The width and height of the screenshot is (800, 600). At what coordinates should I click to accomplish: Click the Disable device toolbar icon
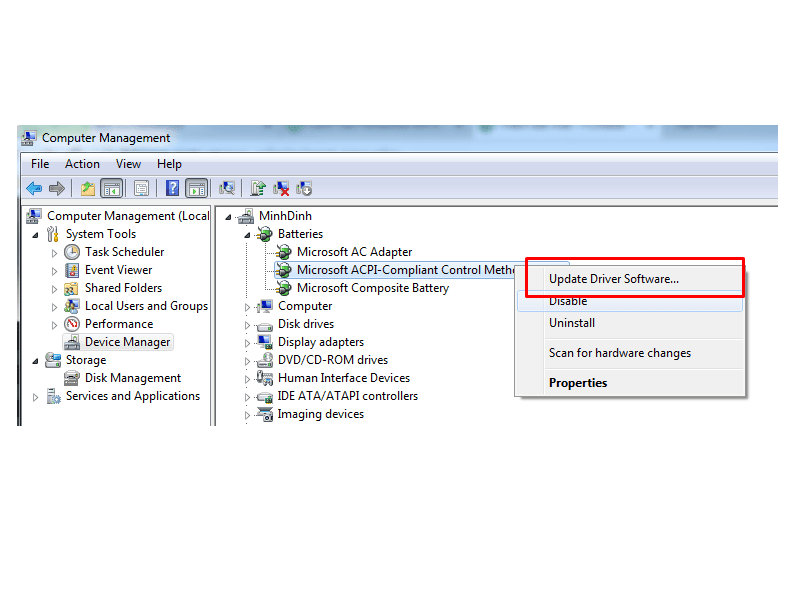(x=304, y=189)
